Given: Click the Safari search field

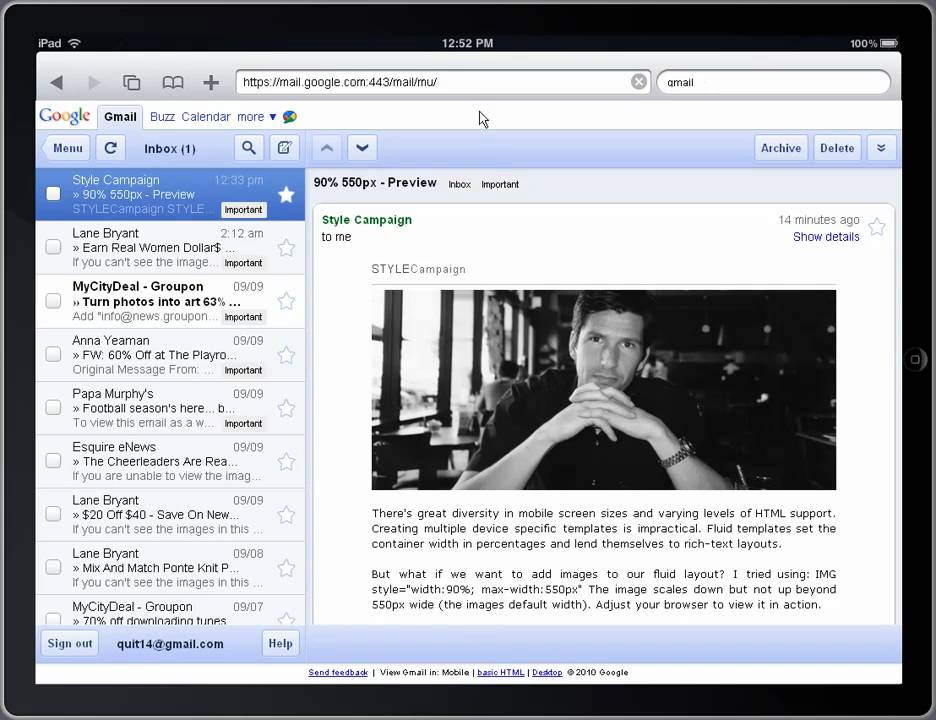Looking at the screenshot, I should [x=774, y=82].
